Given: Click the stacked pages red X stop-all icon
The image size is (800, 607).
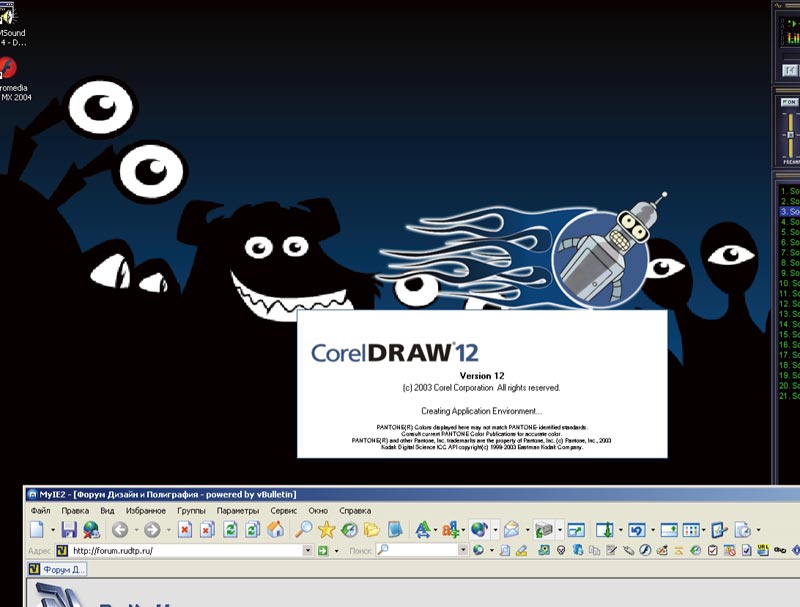Looking at the screenshot, I should (207, 530).
